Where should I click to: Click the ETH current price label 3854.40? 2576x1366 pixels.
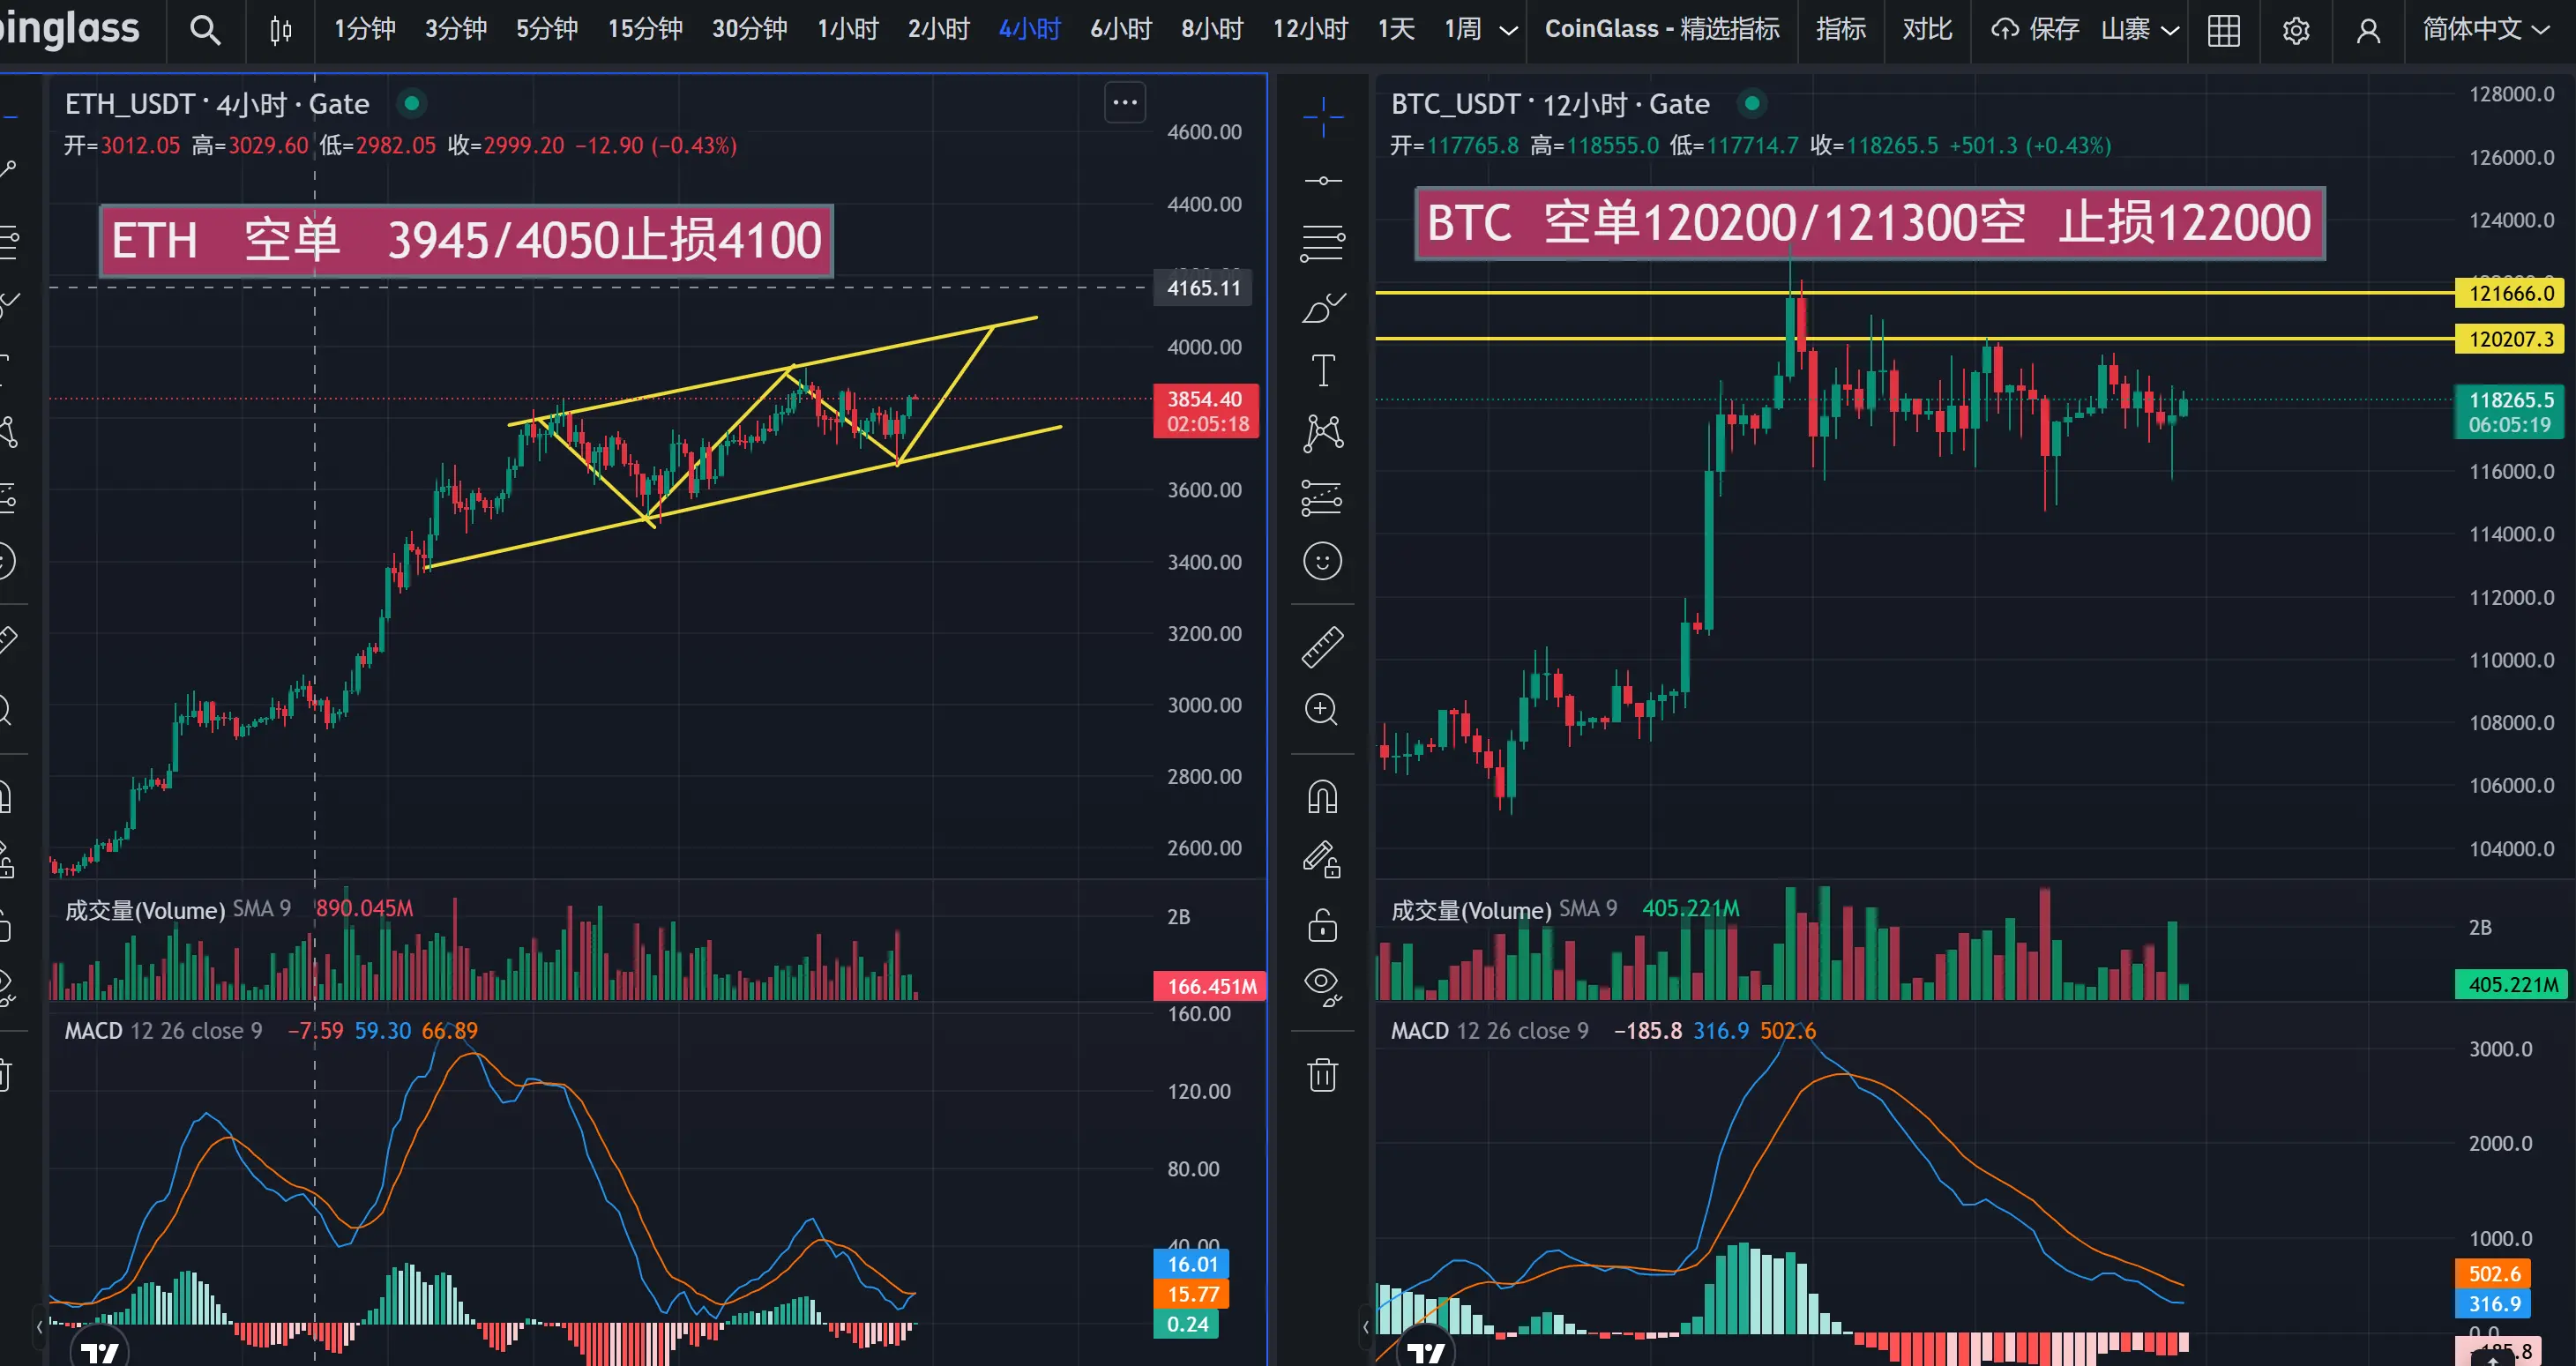coord(1205,411)
